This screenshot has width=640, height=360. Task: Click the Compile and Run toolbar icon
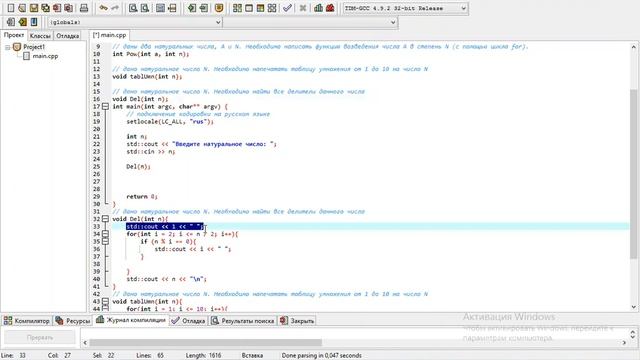click(260, 8)
